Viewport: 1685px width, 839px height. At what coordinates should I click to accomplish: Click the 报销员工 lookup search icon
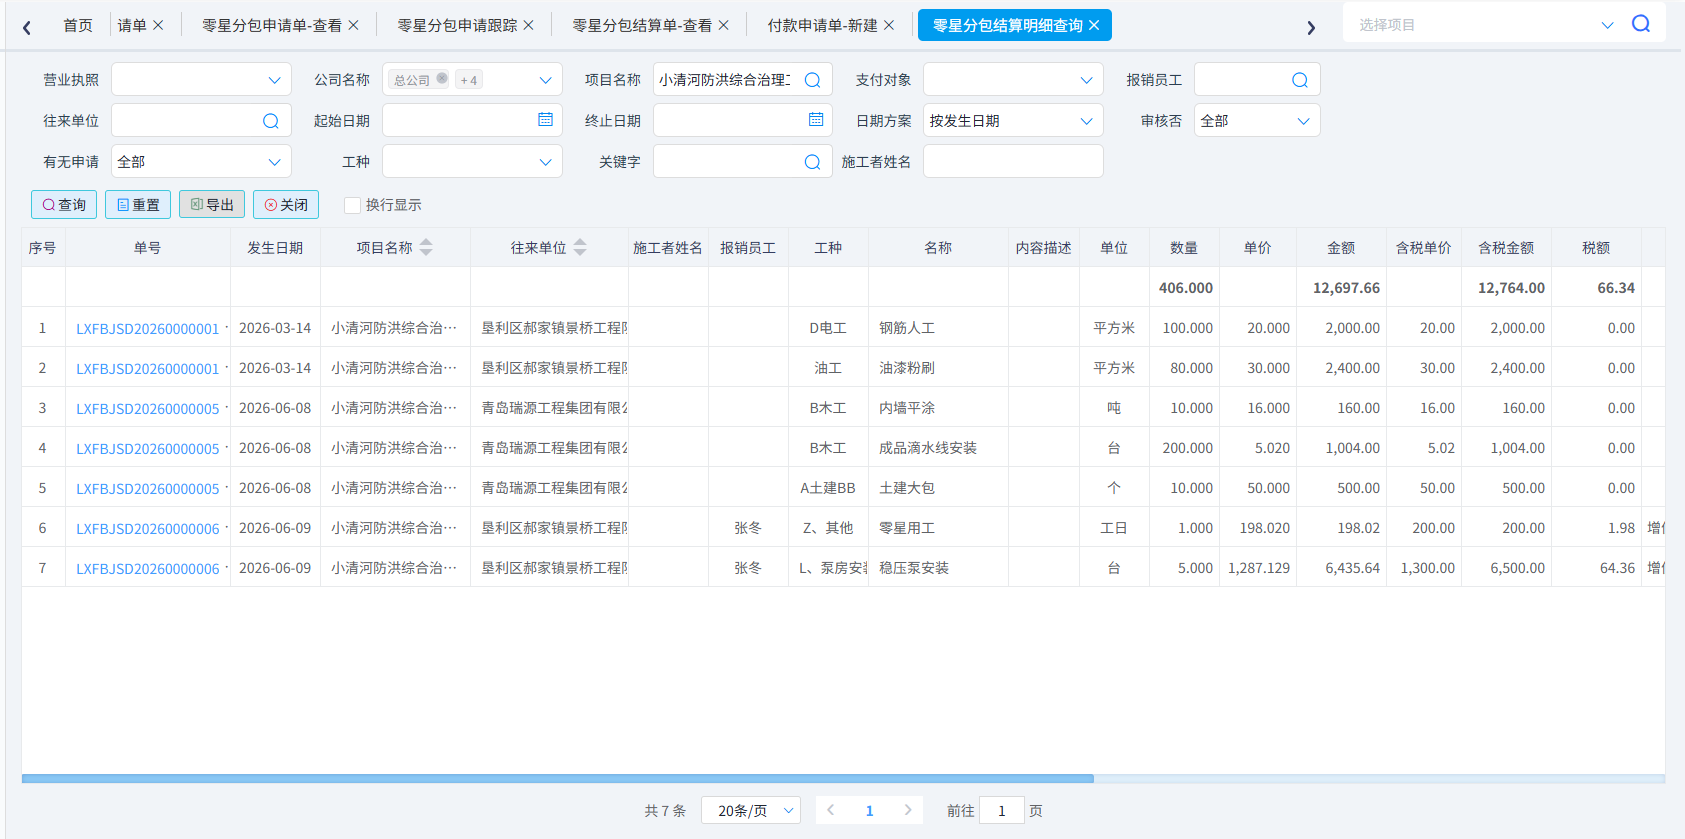[1299, 80]
